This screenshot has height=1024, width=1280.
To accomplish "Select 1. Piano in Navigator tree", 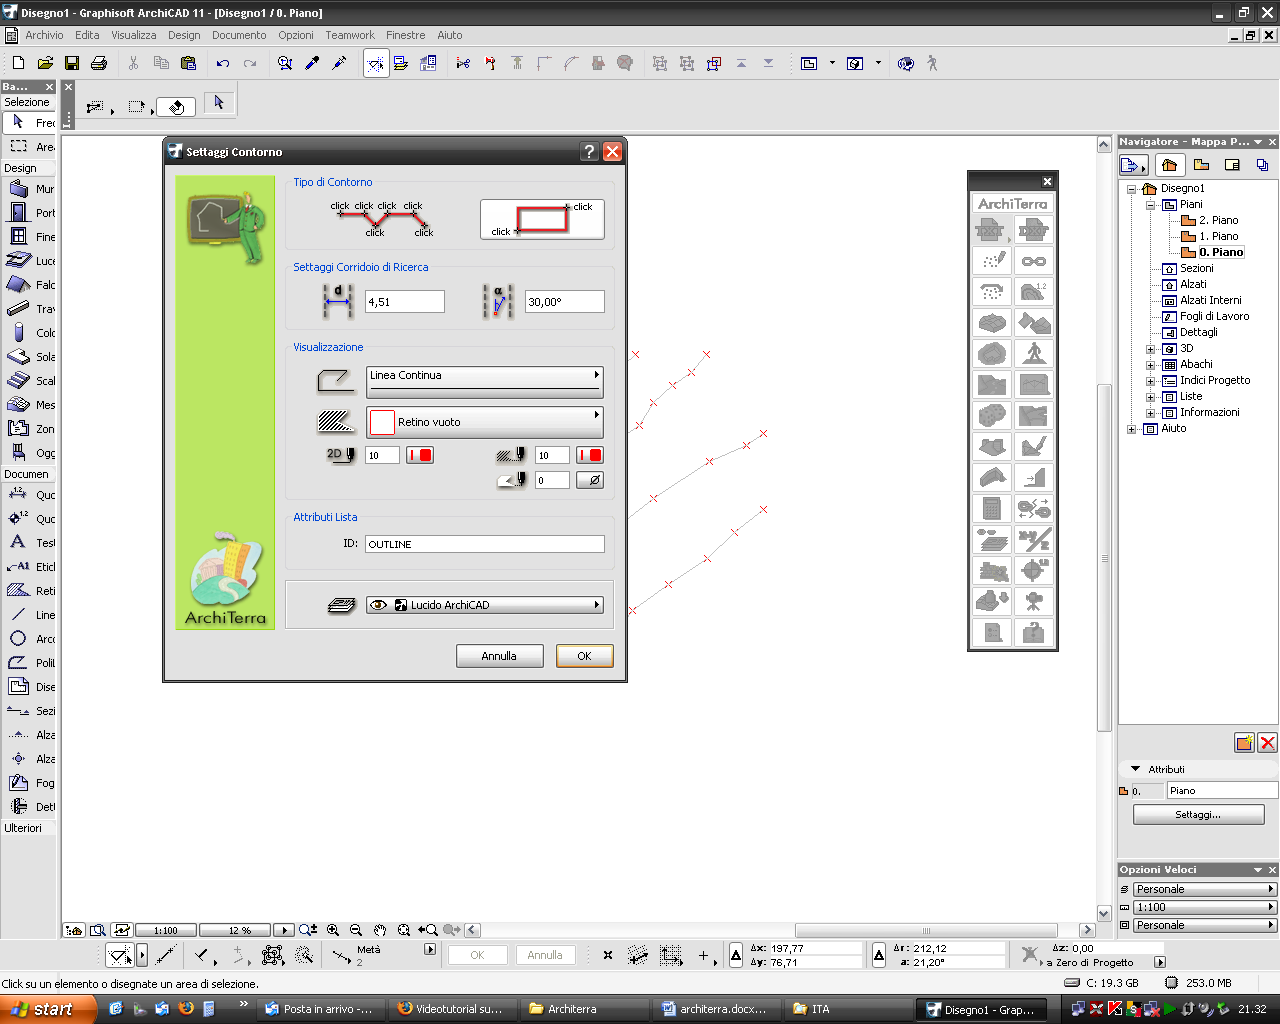I will click(1218, 237).
